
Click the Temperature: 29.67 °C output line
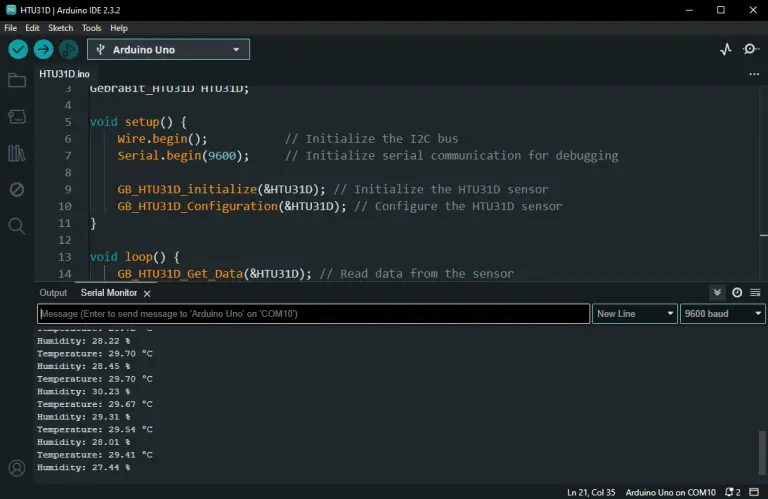pyautogui.click(x=95, y=404)
